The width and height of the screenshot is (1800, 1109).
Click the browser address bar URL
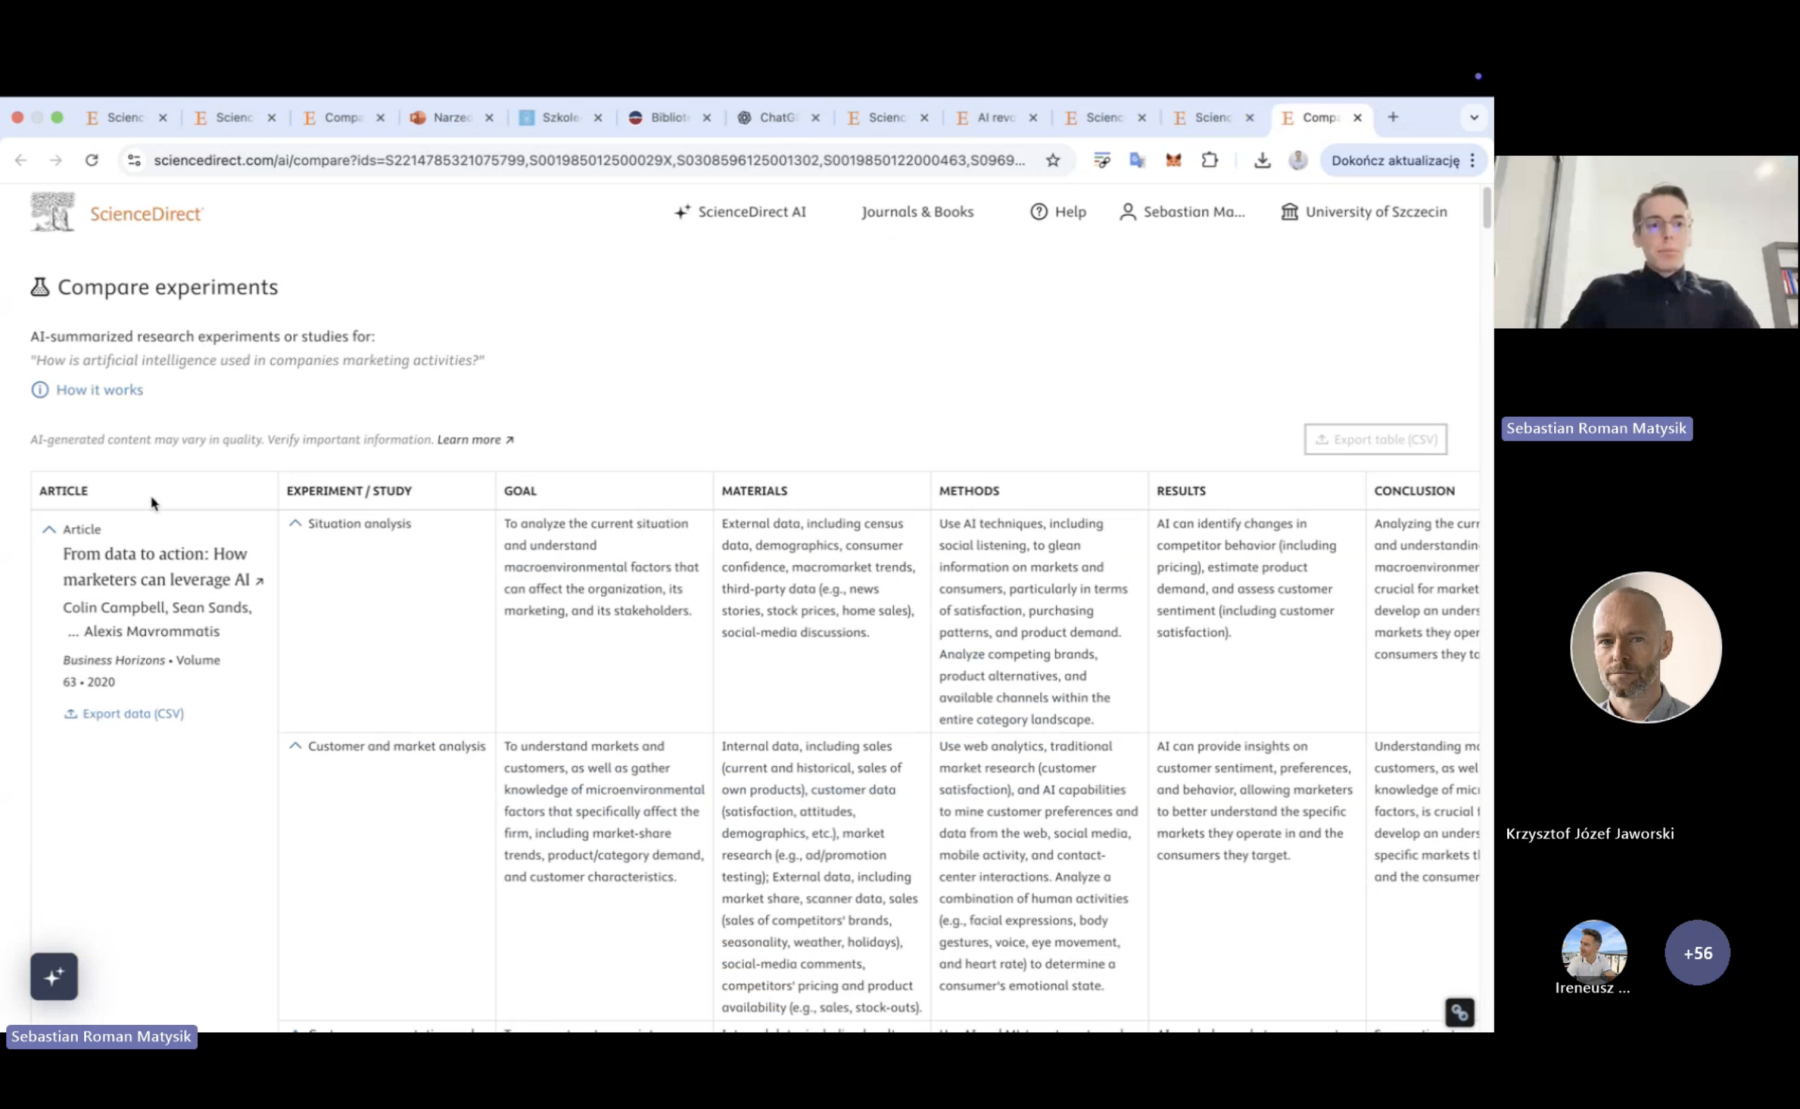588,160
